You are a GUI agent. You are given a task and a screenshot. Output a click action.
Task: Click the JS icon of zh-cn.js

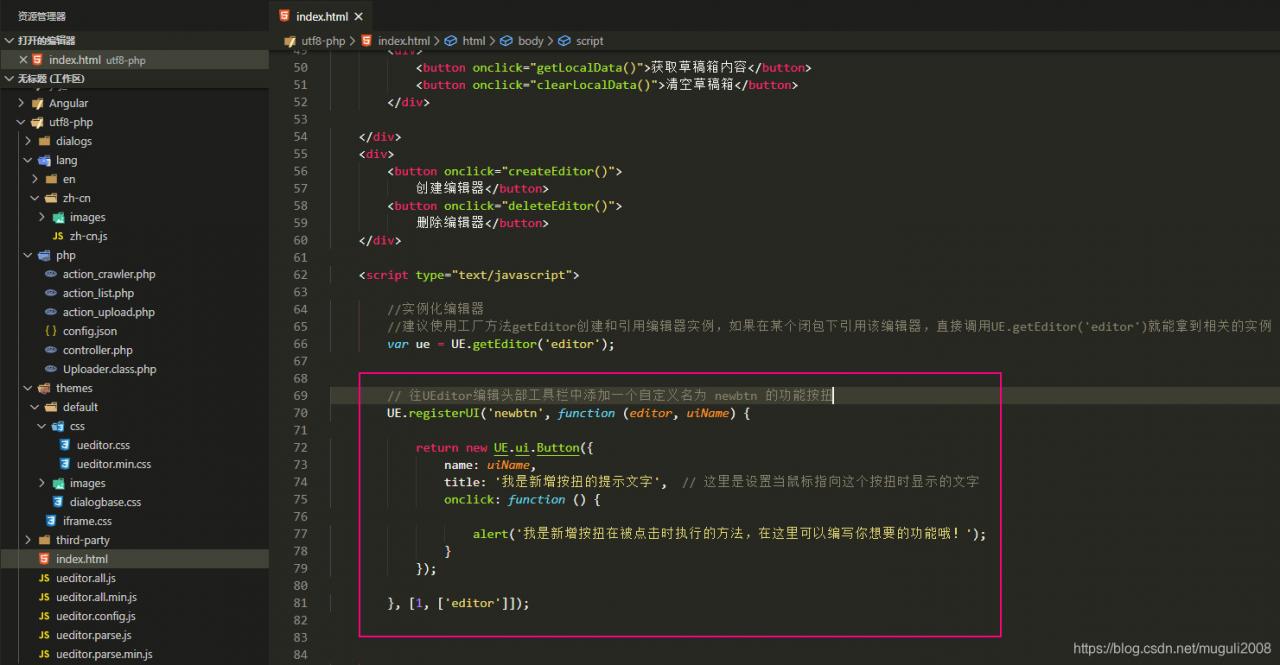(58, 236)
